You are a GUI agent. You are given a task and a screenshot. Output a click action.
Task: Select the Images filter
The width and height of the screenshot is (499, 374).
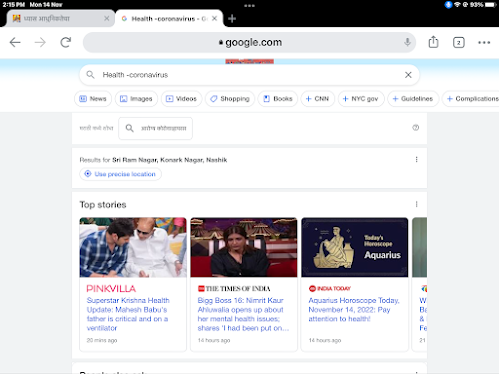point(136,99)
